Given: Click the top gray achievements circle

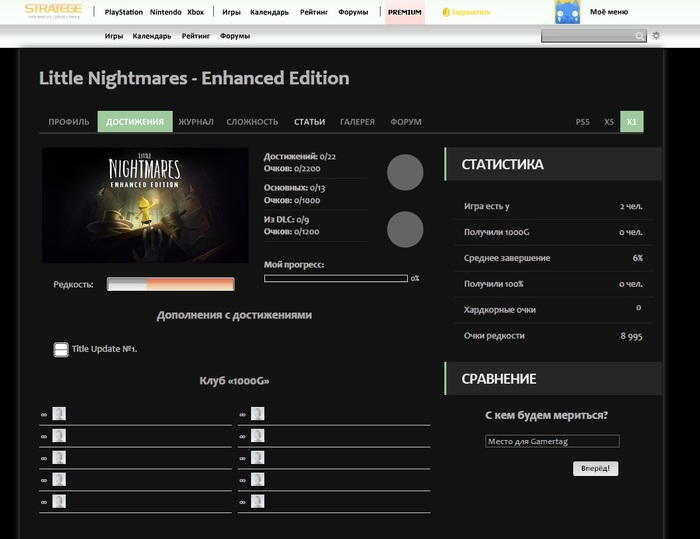Looking at the screenshot, I should click(x=405, y=172).
